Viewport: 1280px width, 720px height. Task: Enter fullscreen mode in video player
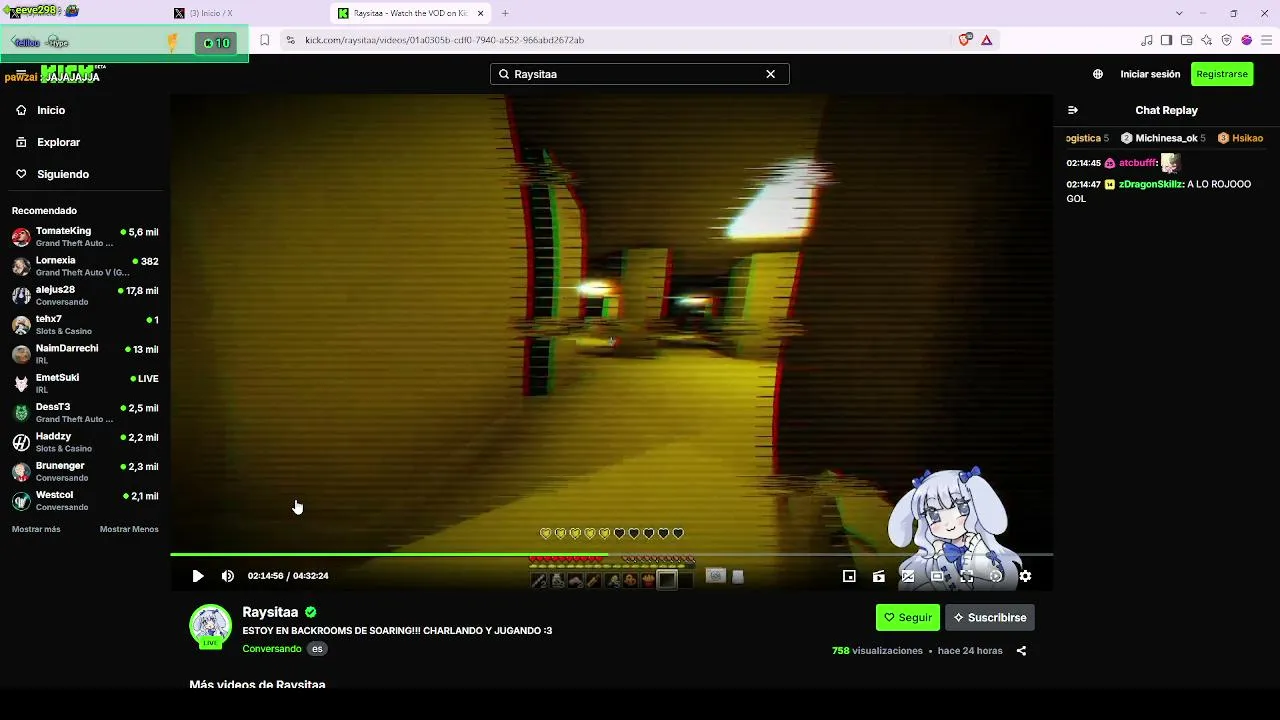[x=967, y=576]
